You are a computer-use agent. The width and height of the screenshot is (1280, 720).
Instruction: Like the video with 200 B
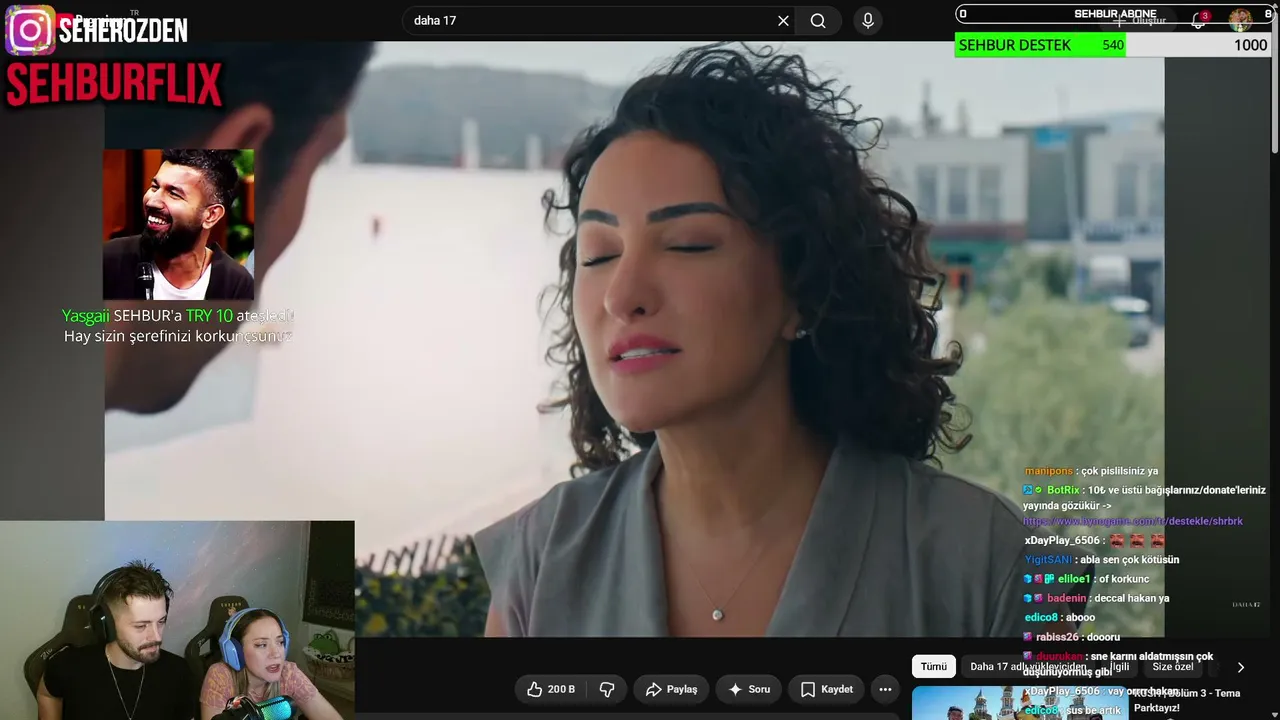click(551, 689)
